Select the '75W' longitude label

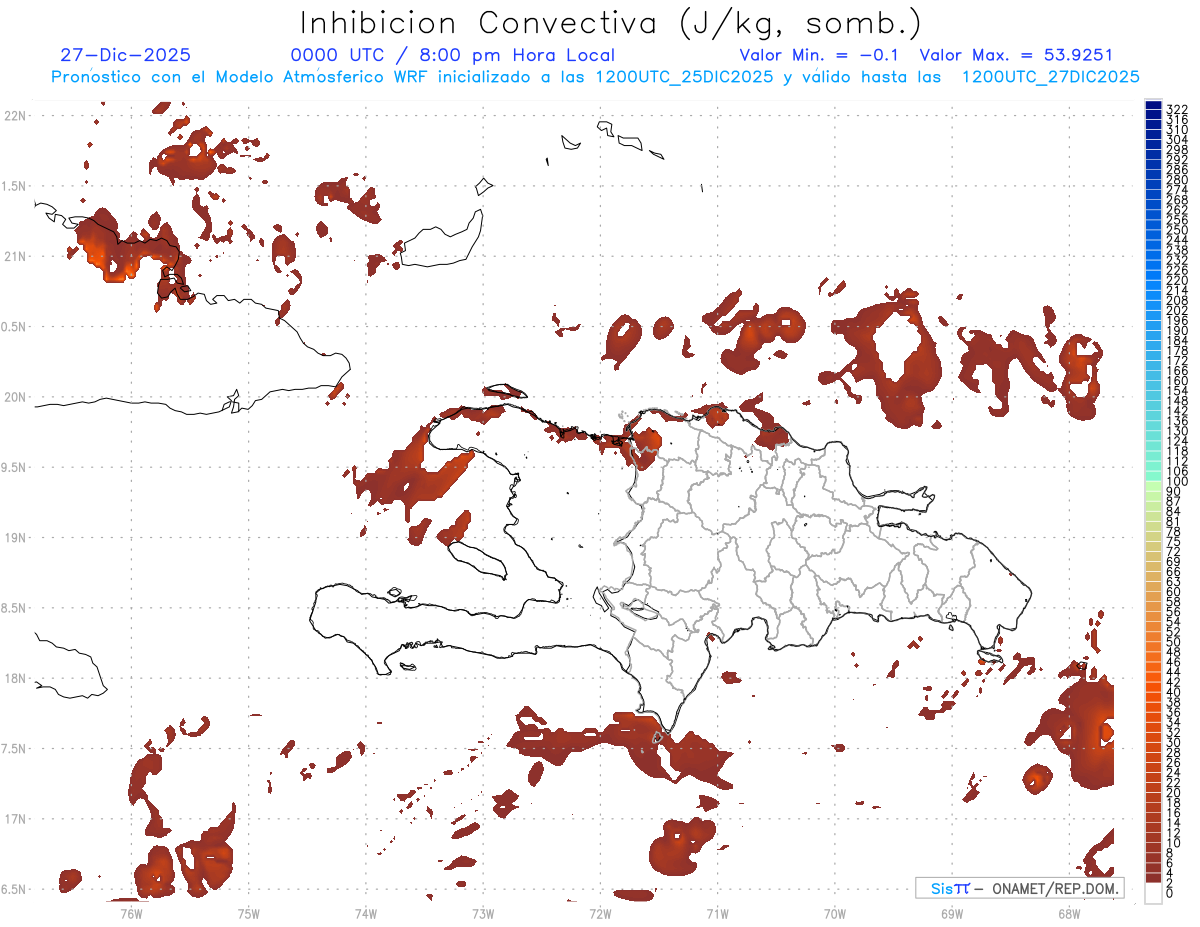249,913
